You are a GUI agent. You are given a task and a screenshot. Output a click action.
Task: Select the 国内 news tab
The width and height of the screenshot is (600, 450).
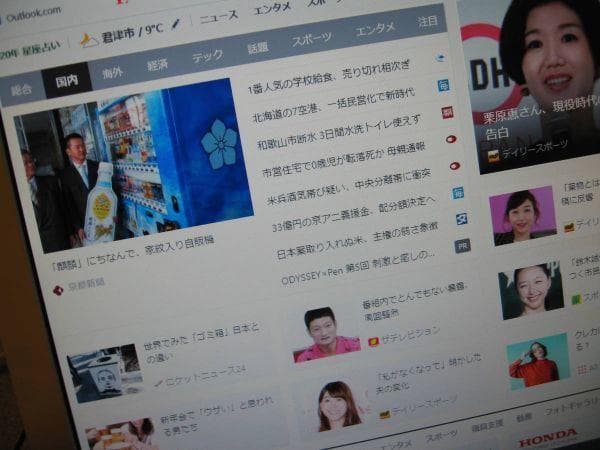pyautogui.click(x=66, y=80)
